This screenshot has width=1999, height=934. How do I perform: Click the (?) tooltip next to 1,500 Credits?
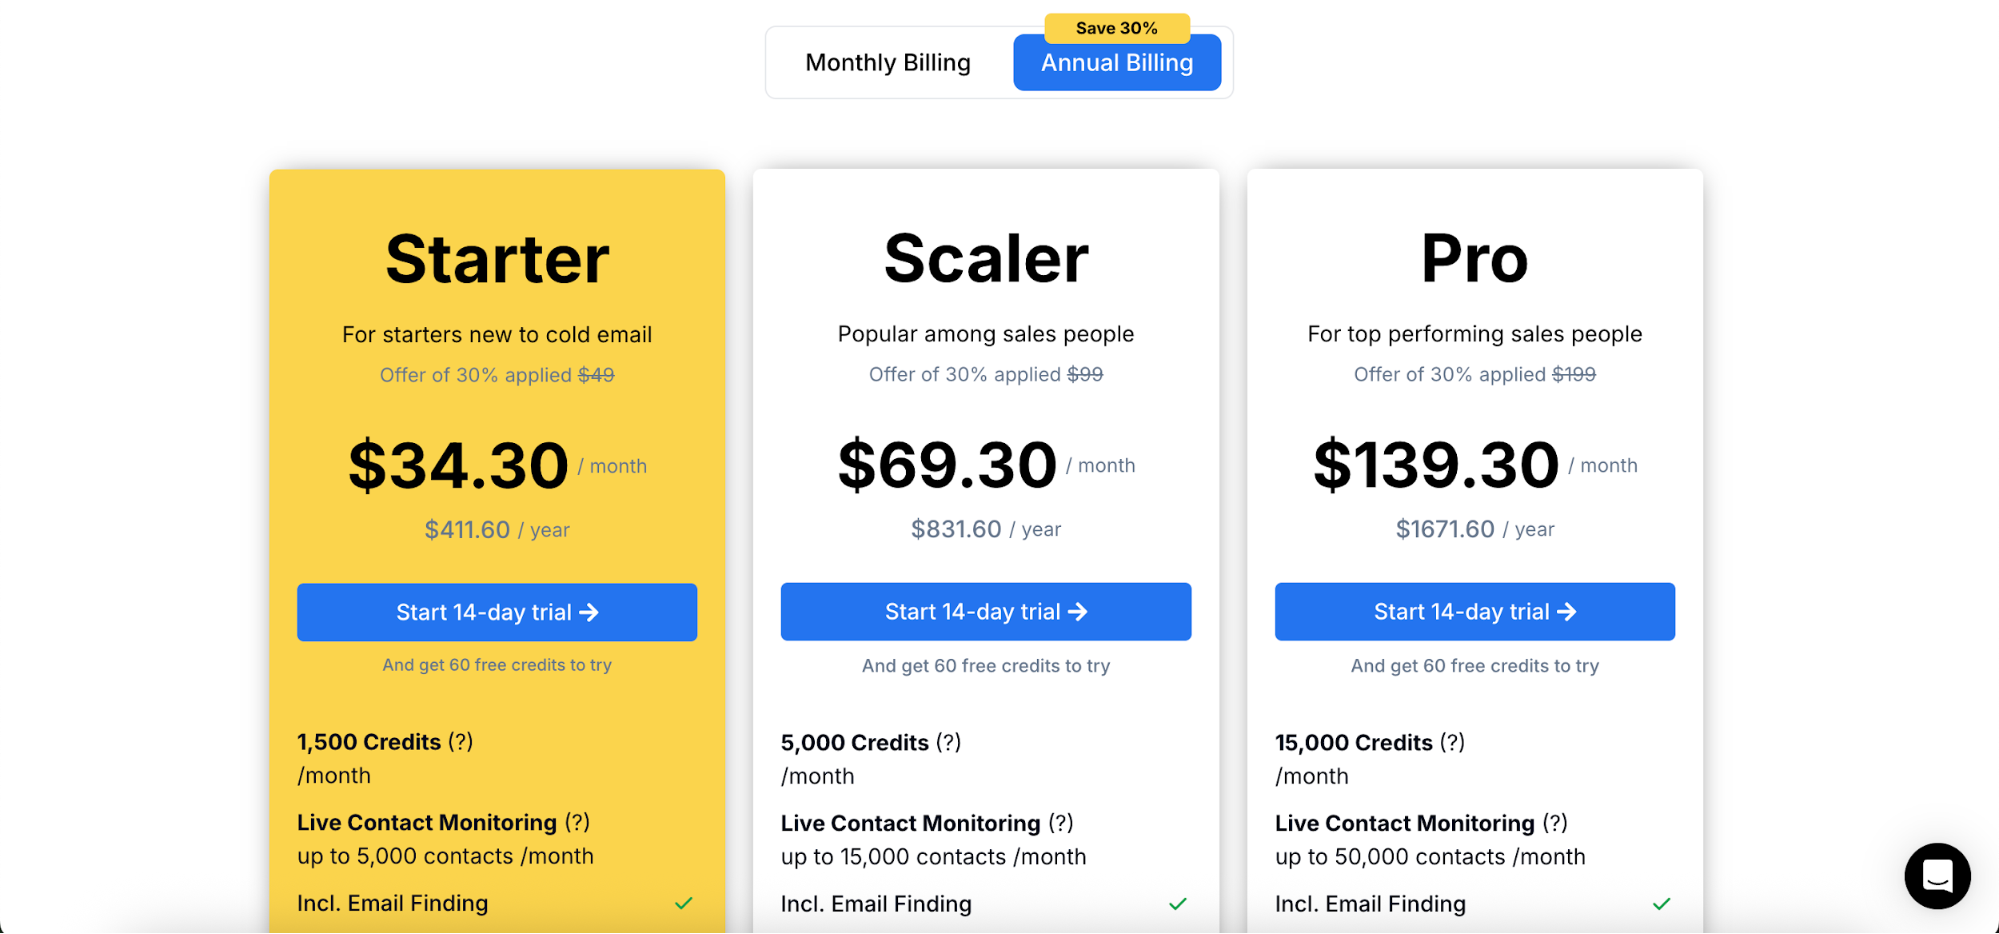460,742
